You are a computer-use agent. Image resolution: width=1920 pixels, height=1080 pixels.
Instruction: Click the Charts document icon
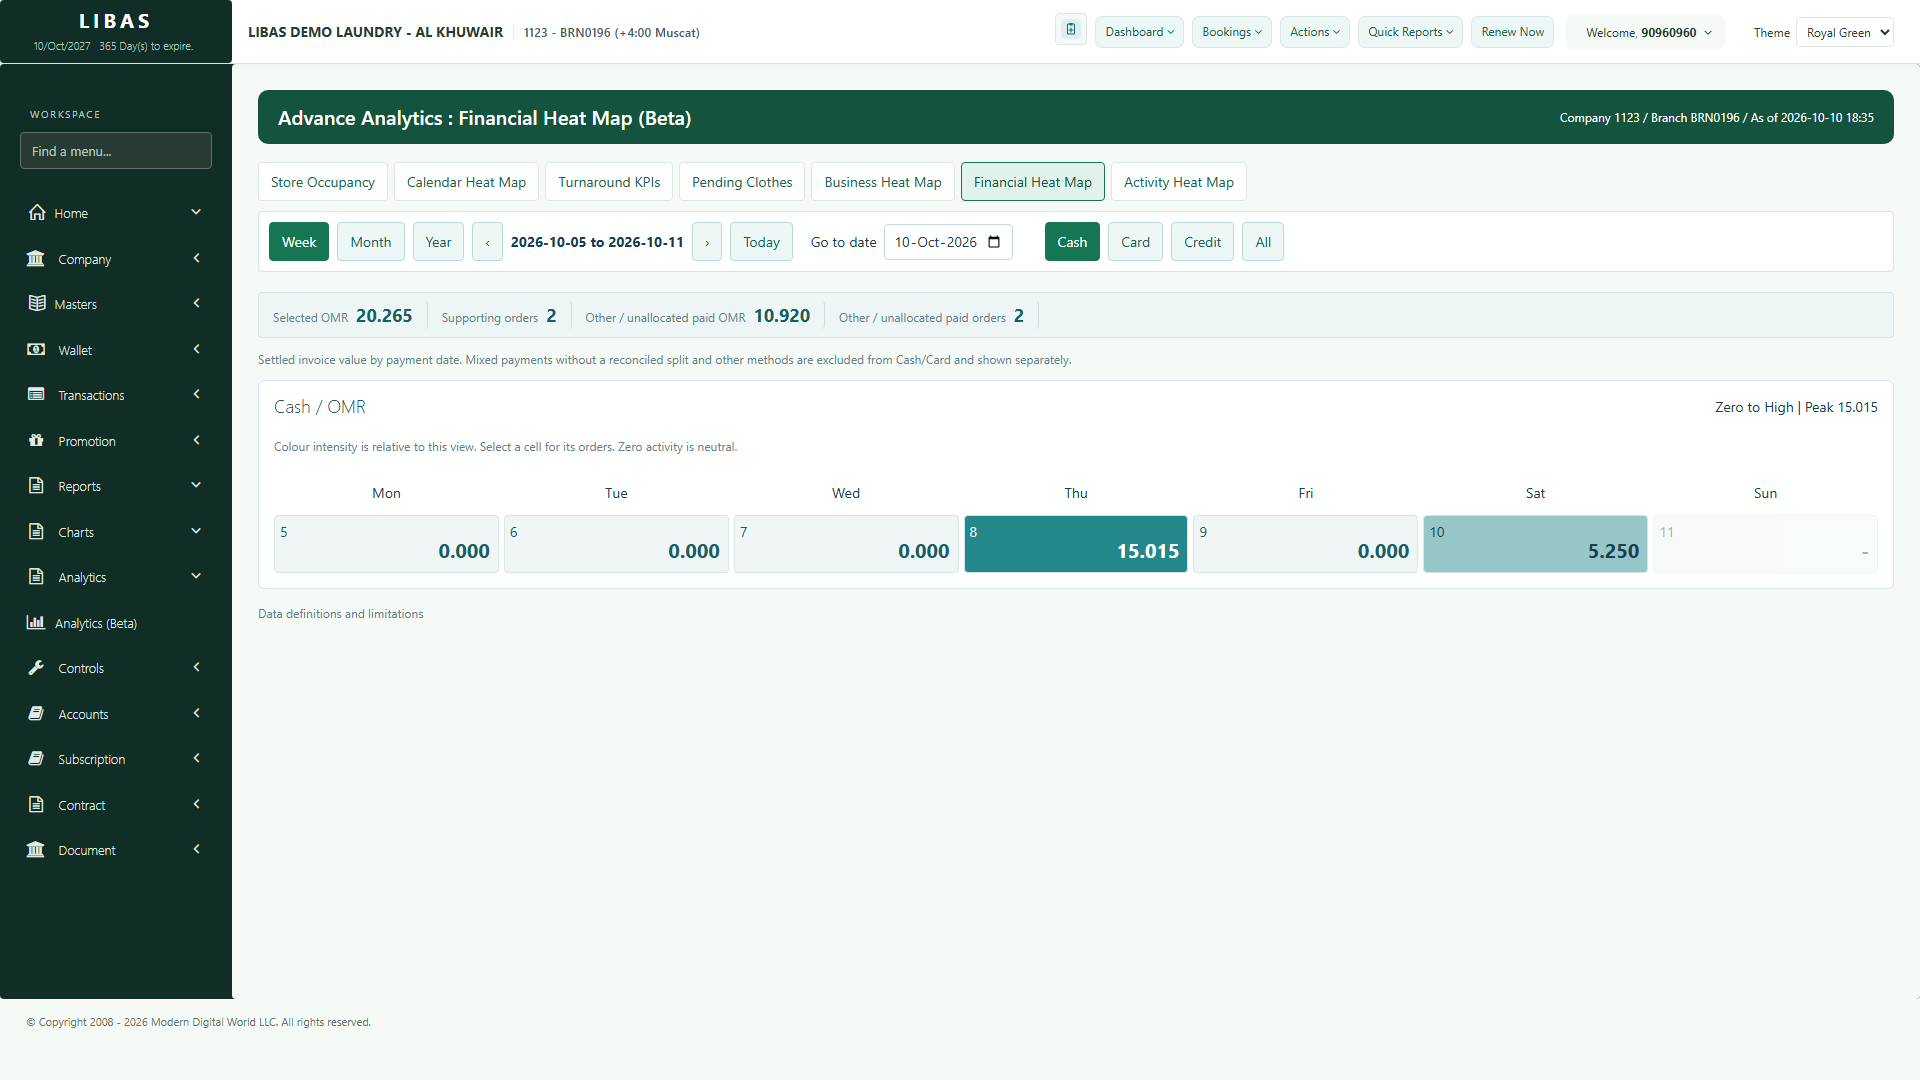[36, 531]
